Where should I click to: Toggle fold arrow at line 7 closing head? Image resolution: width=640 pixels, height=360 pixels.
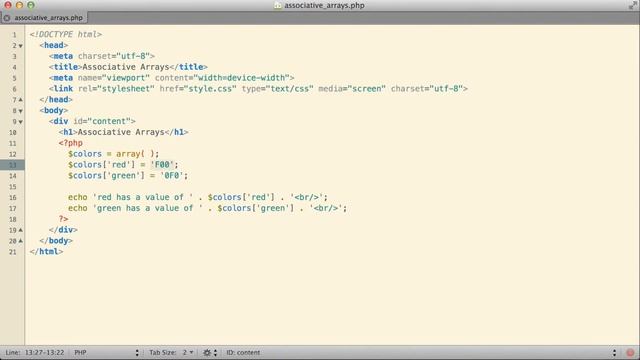20,100
